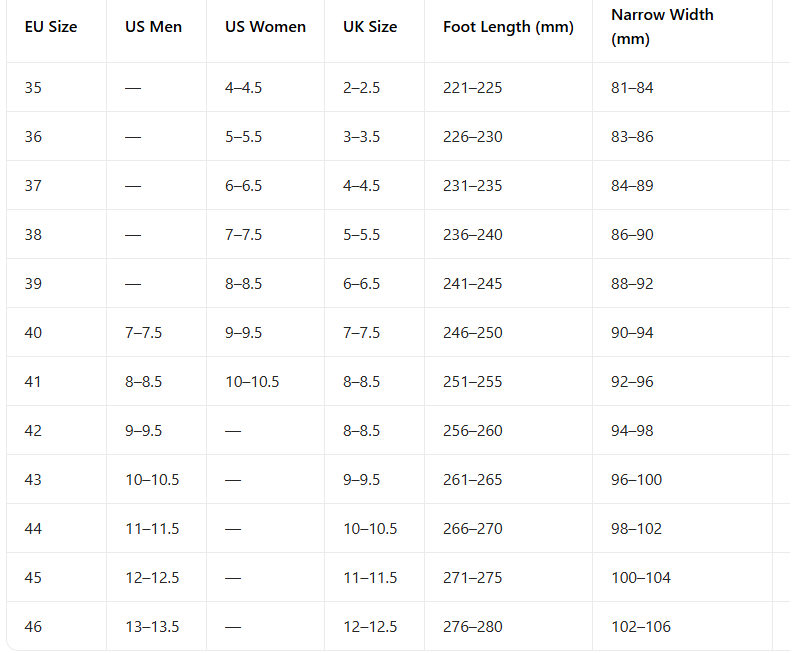The width and height of the screenshot is (793, 653).
Task: Select US Women 4–4.5 cell
Action: pos(244,88)
